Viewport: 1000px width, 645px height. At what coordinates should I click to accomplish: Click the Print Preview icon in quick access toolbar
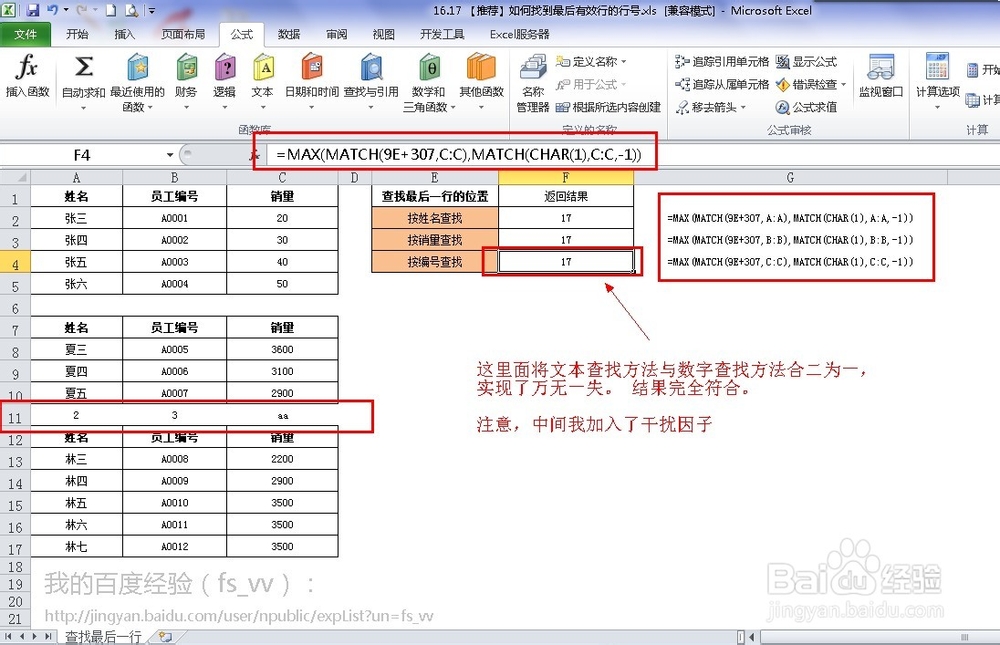pyautogui.click(x=131, y=10)
